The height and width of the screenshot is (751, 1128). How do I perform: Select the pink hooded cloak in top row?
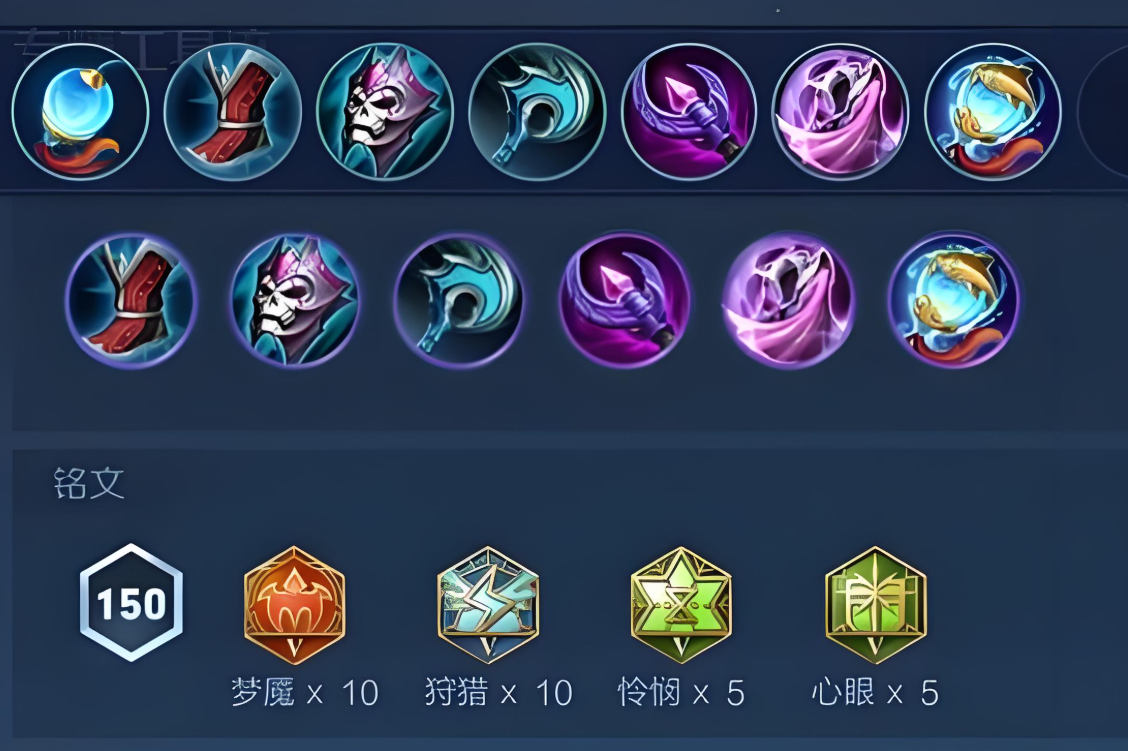pyautogui.click(x=840, y=111)
